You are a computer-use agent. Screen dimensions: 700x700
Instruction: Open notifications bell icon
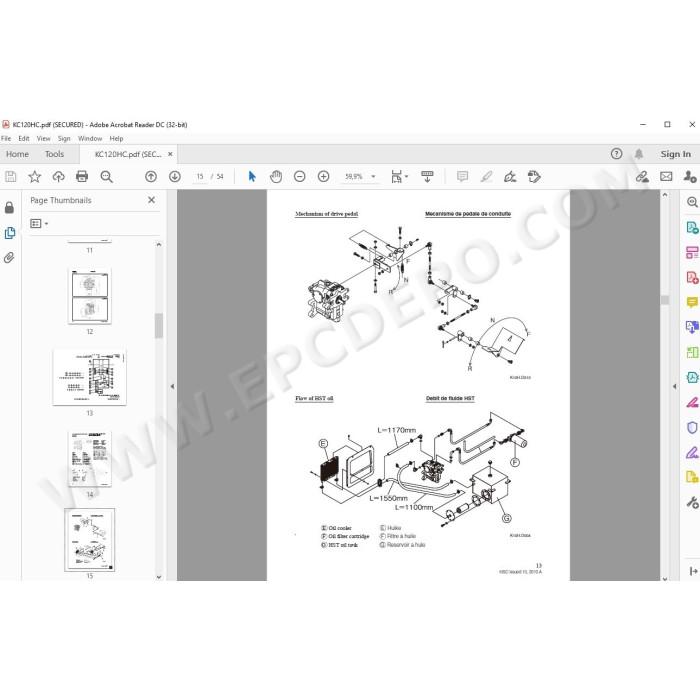pos(639,154)
